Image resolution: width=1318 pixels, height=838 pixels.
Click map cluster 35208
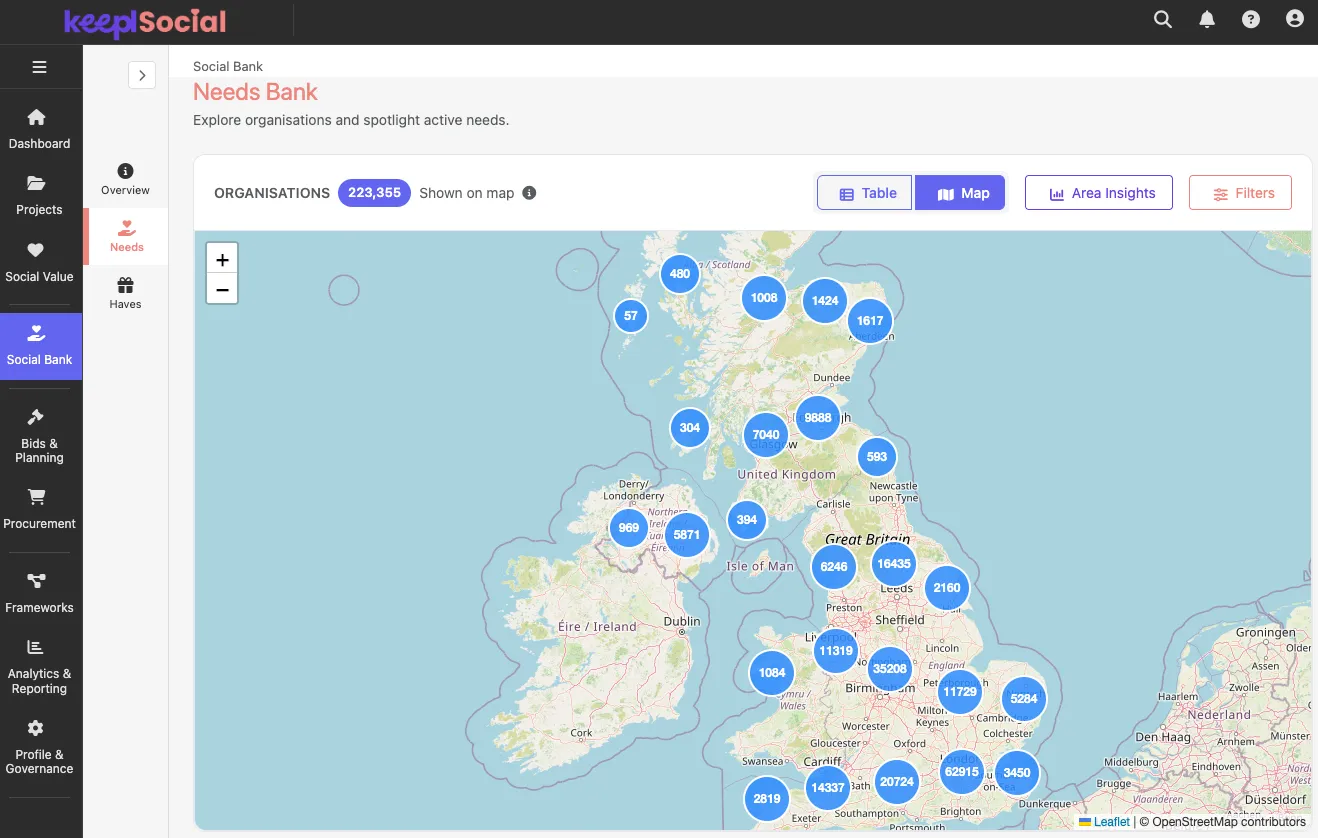pyautogui.click(x=890, y=669)
